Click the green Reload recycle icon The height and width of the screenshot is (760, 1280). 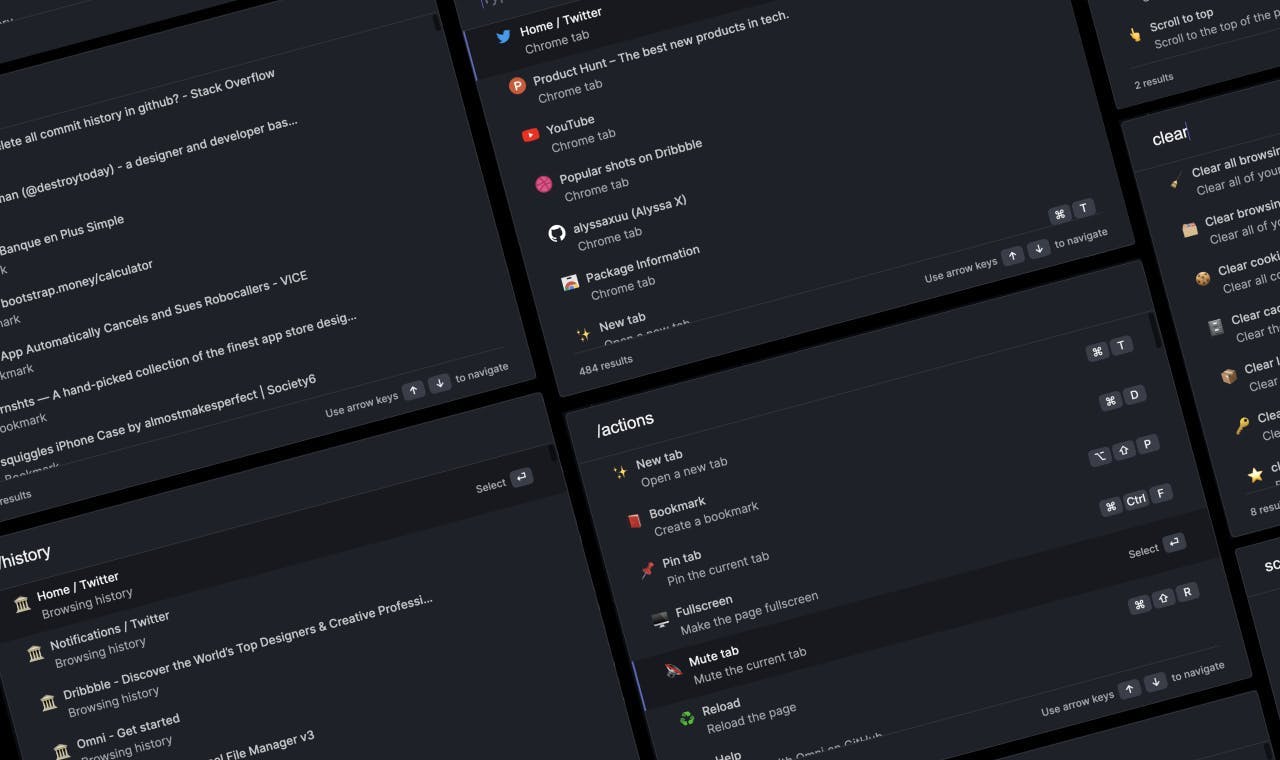pos(687,717)
